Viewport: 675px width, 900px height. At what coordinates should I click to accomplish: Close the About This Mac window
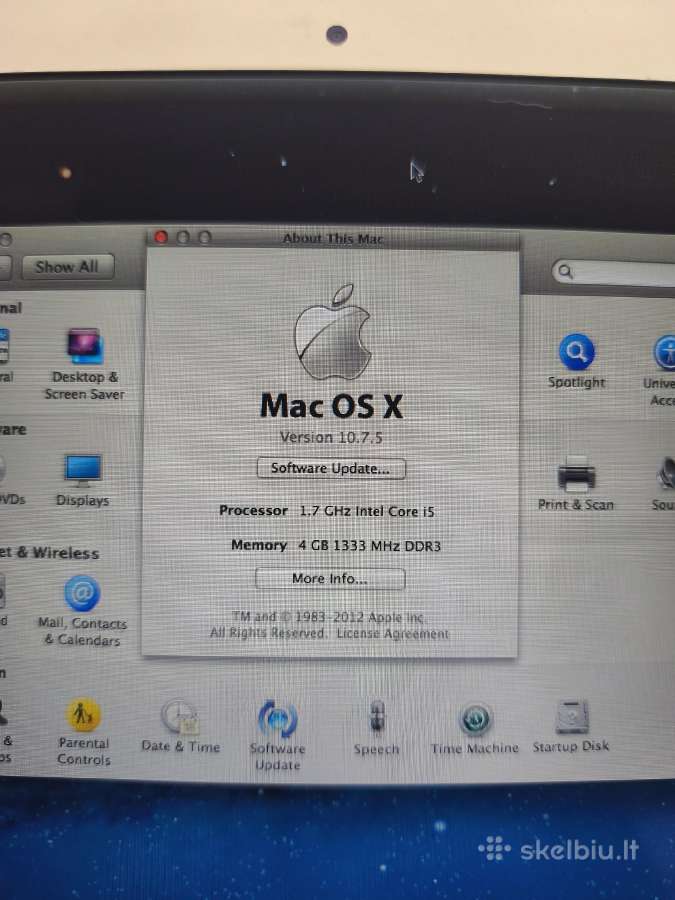[x=161, y=237]
